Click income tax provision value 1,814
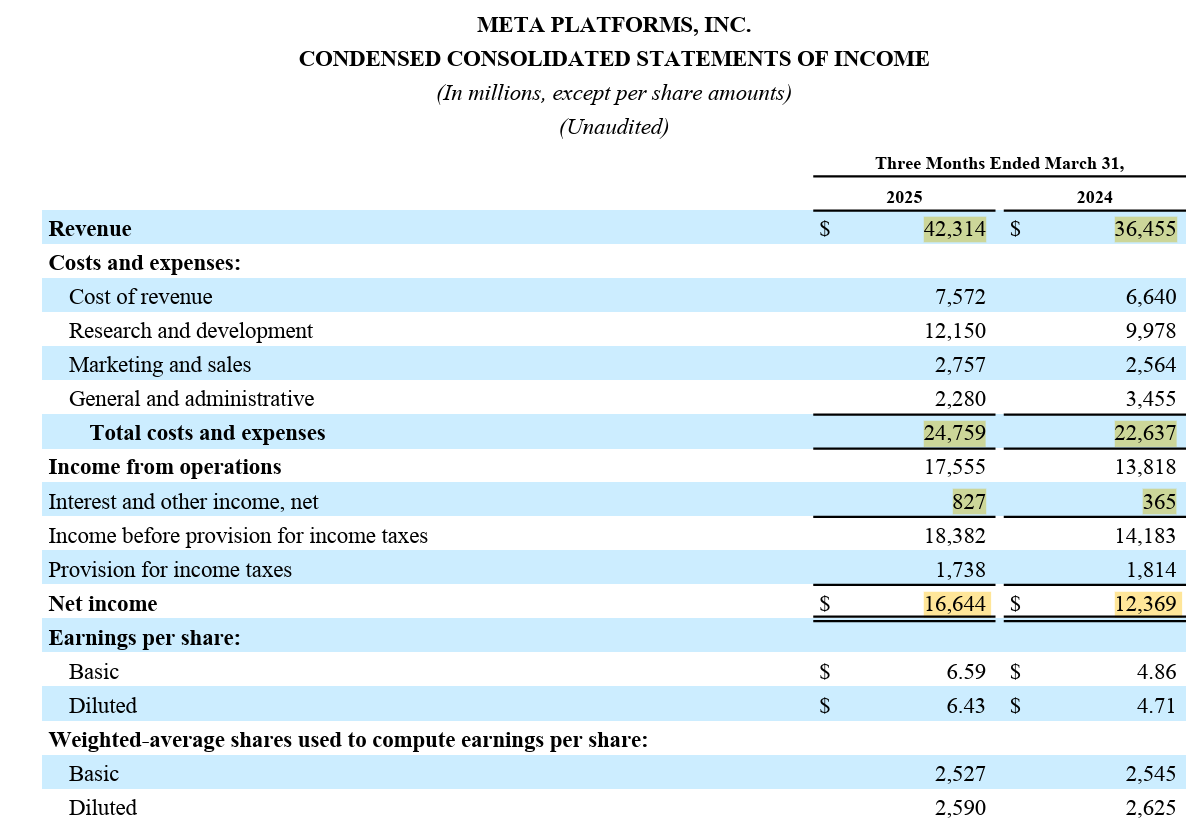Image resolution: width=1195 pixels, height=827 pixels. [x=1151, y=569]
